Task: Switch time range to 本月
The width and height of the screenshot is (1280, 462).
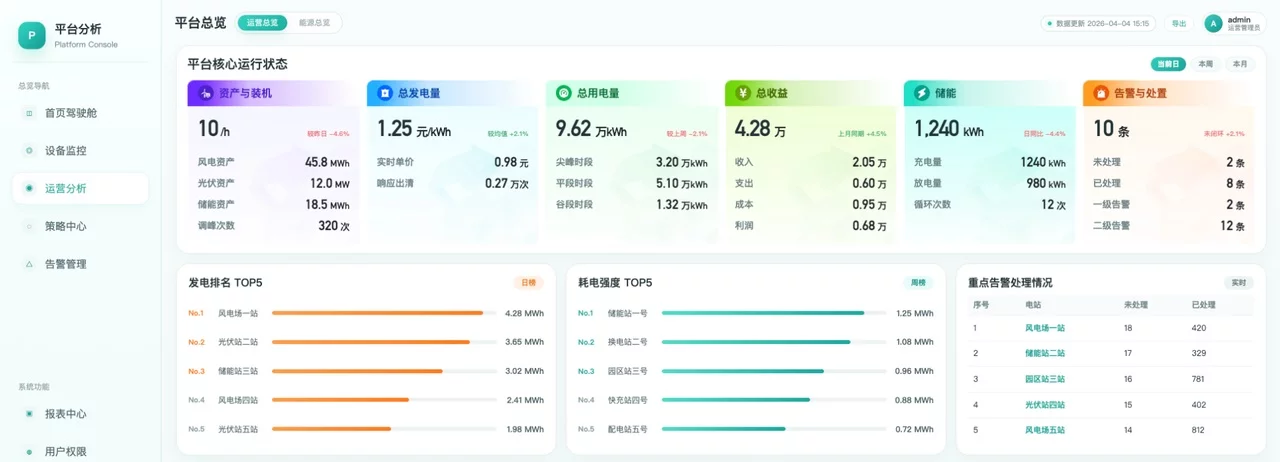Action: coord(1240,64)
